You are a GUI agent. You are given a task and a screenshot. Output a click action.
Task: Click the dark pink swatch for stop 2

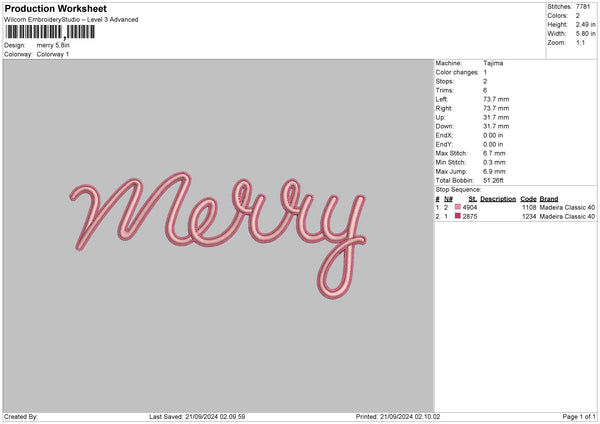(x=458, y=216)
